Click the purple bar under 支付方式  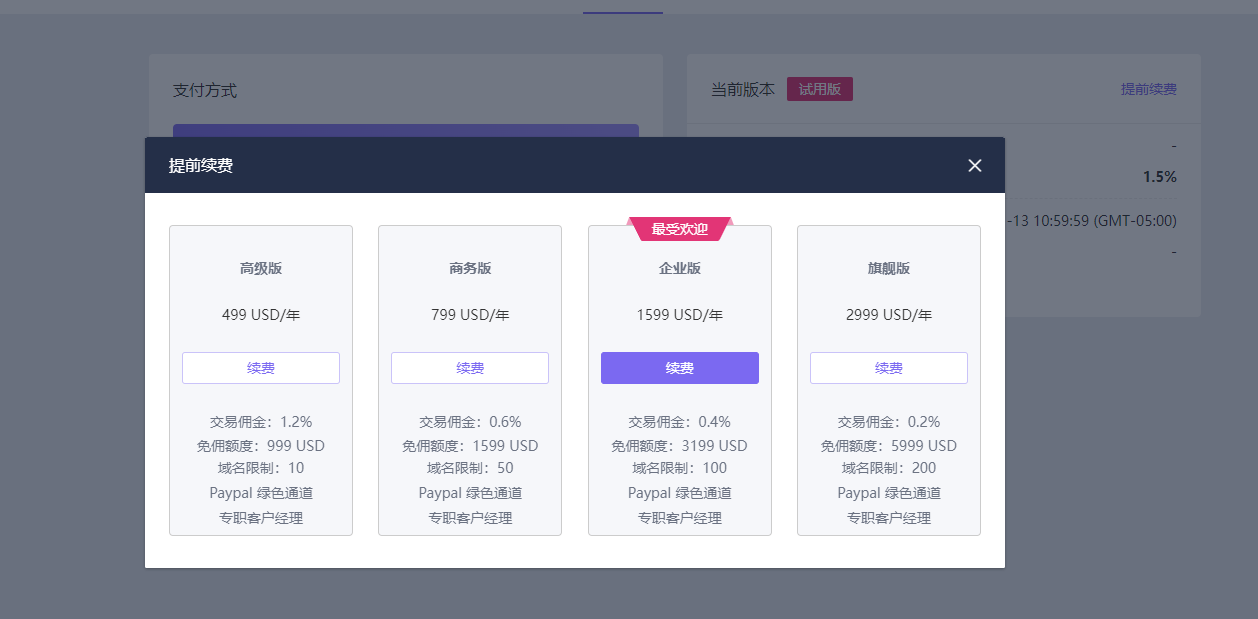coord(405,130)
